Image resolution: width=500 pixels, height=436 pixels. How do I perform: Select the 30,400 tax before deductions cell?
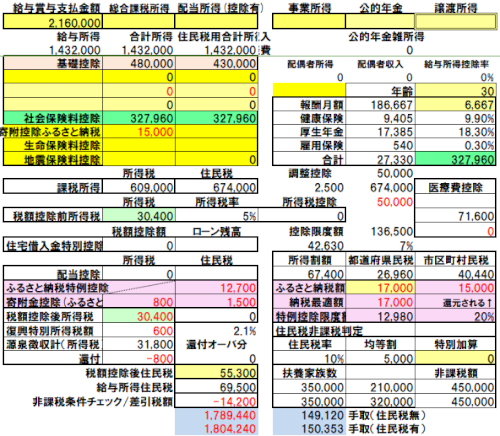(139, 216)
